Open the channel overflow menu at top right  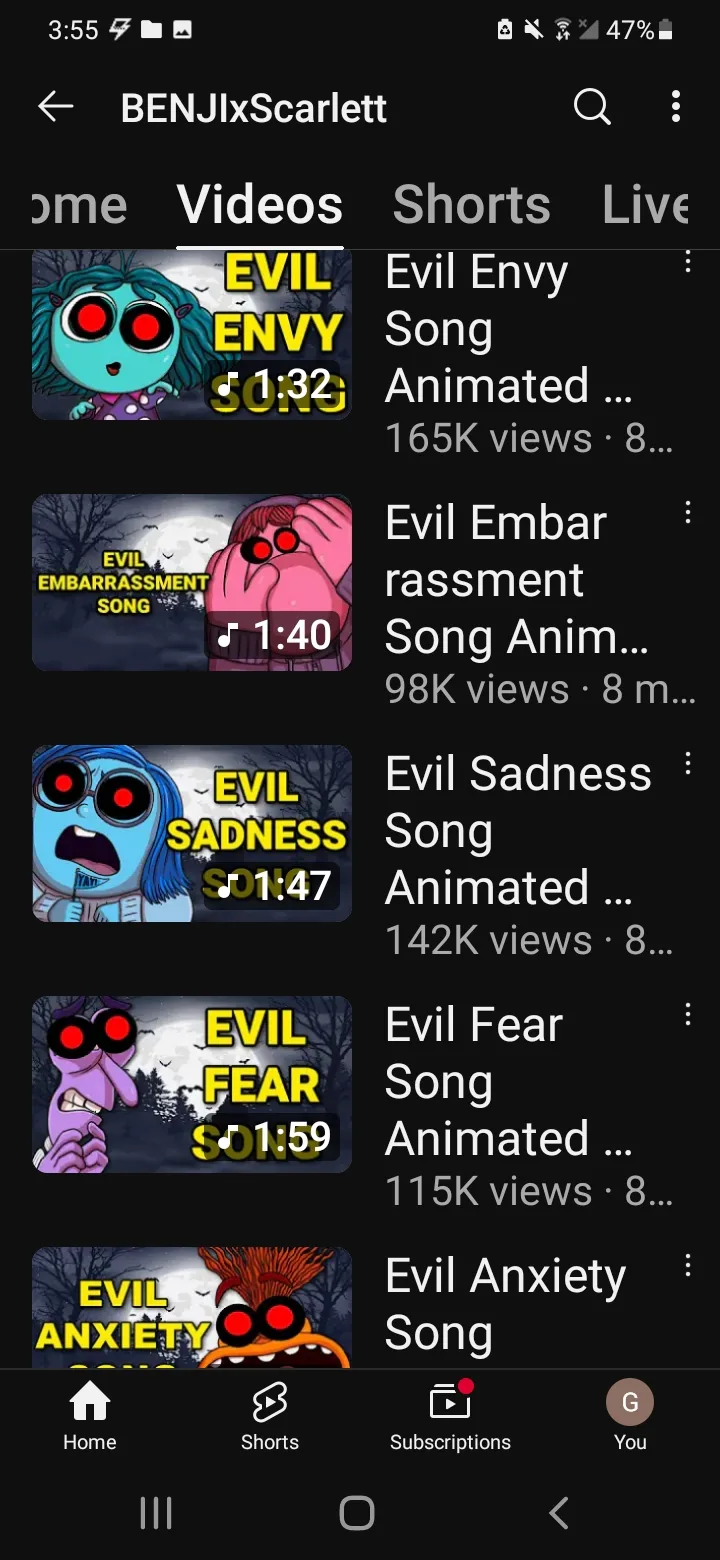pyautogui.click(x=676, y=106)
